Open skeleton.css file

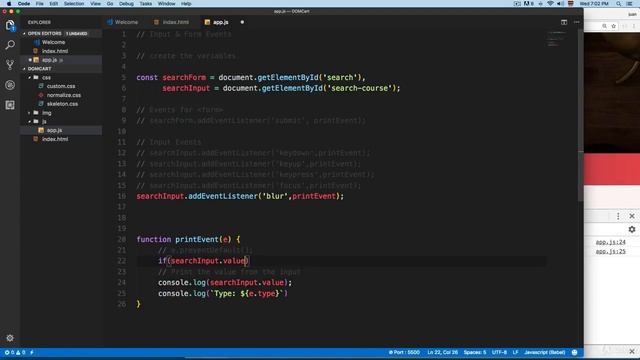pyautogui.click(x=62, y=104)
